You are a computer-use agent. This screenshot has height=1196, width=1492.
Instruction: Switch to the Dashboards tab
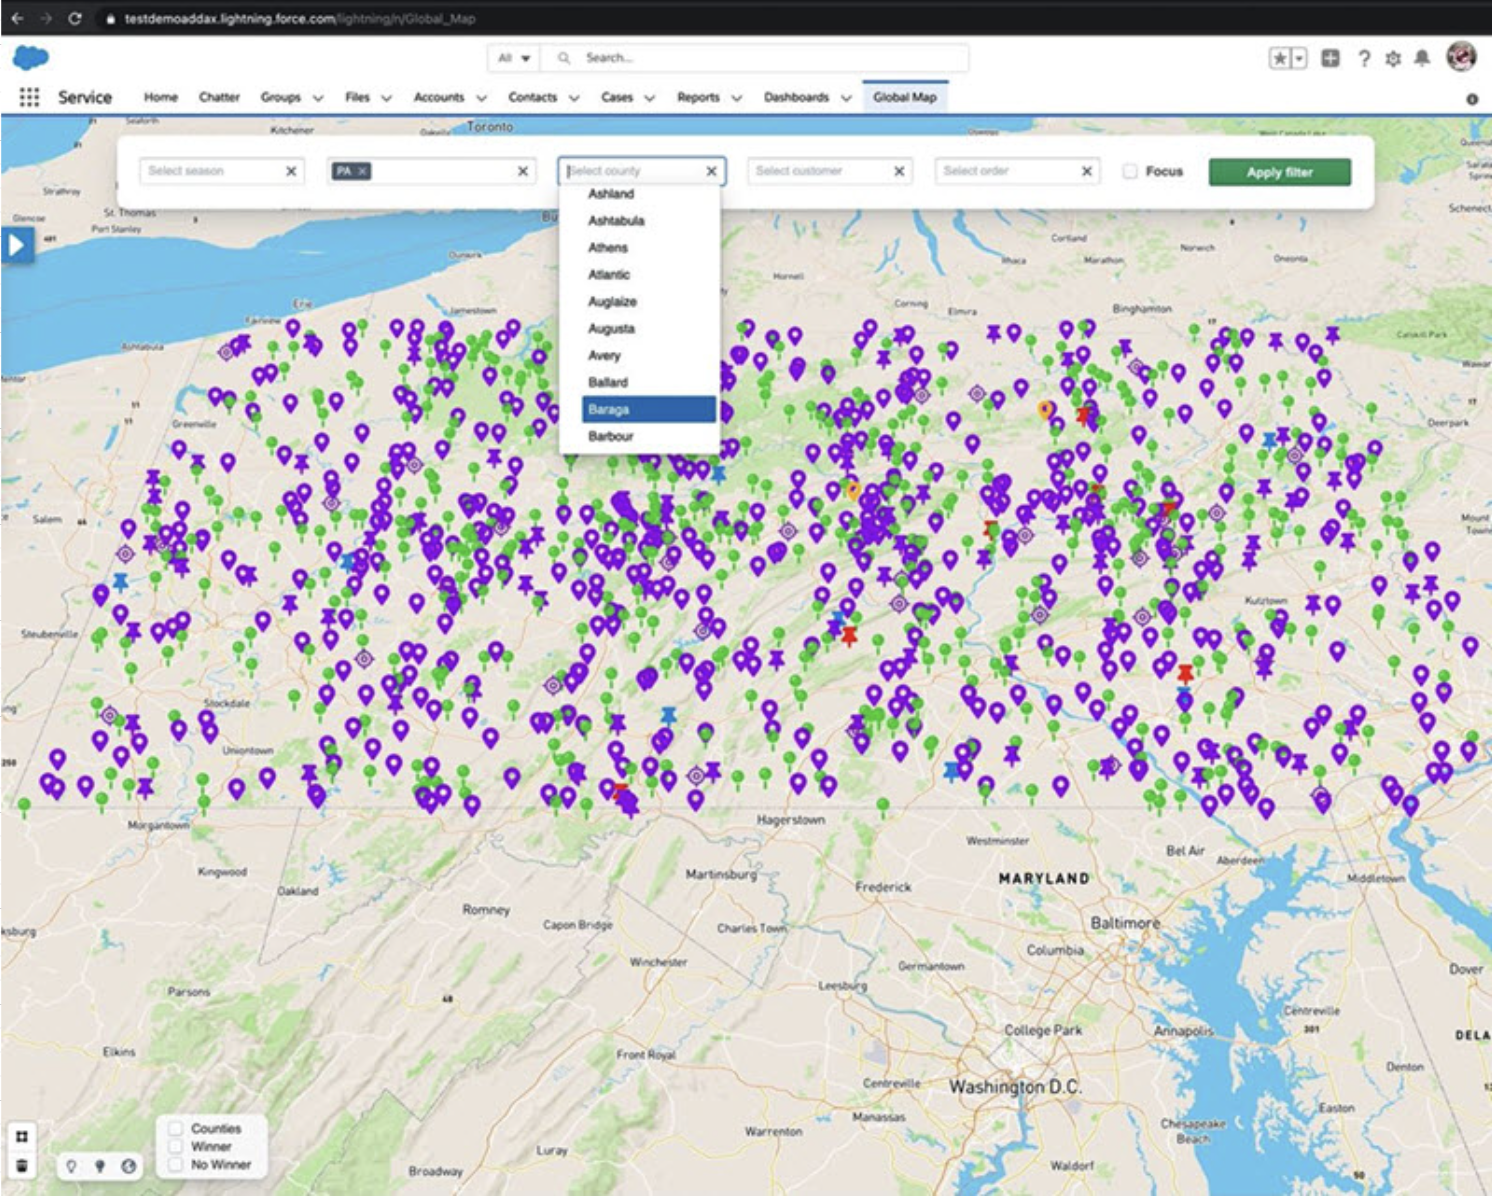(796, 97)
